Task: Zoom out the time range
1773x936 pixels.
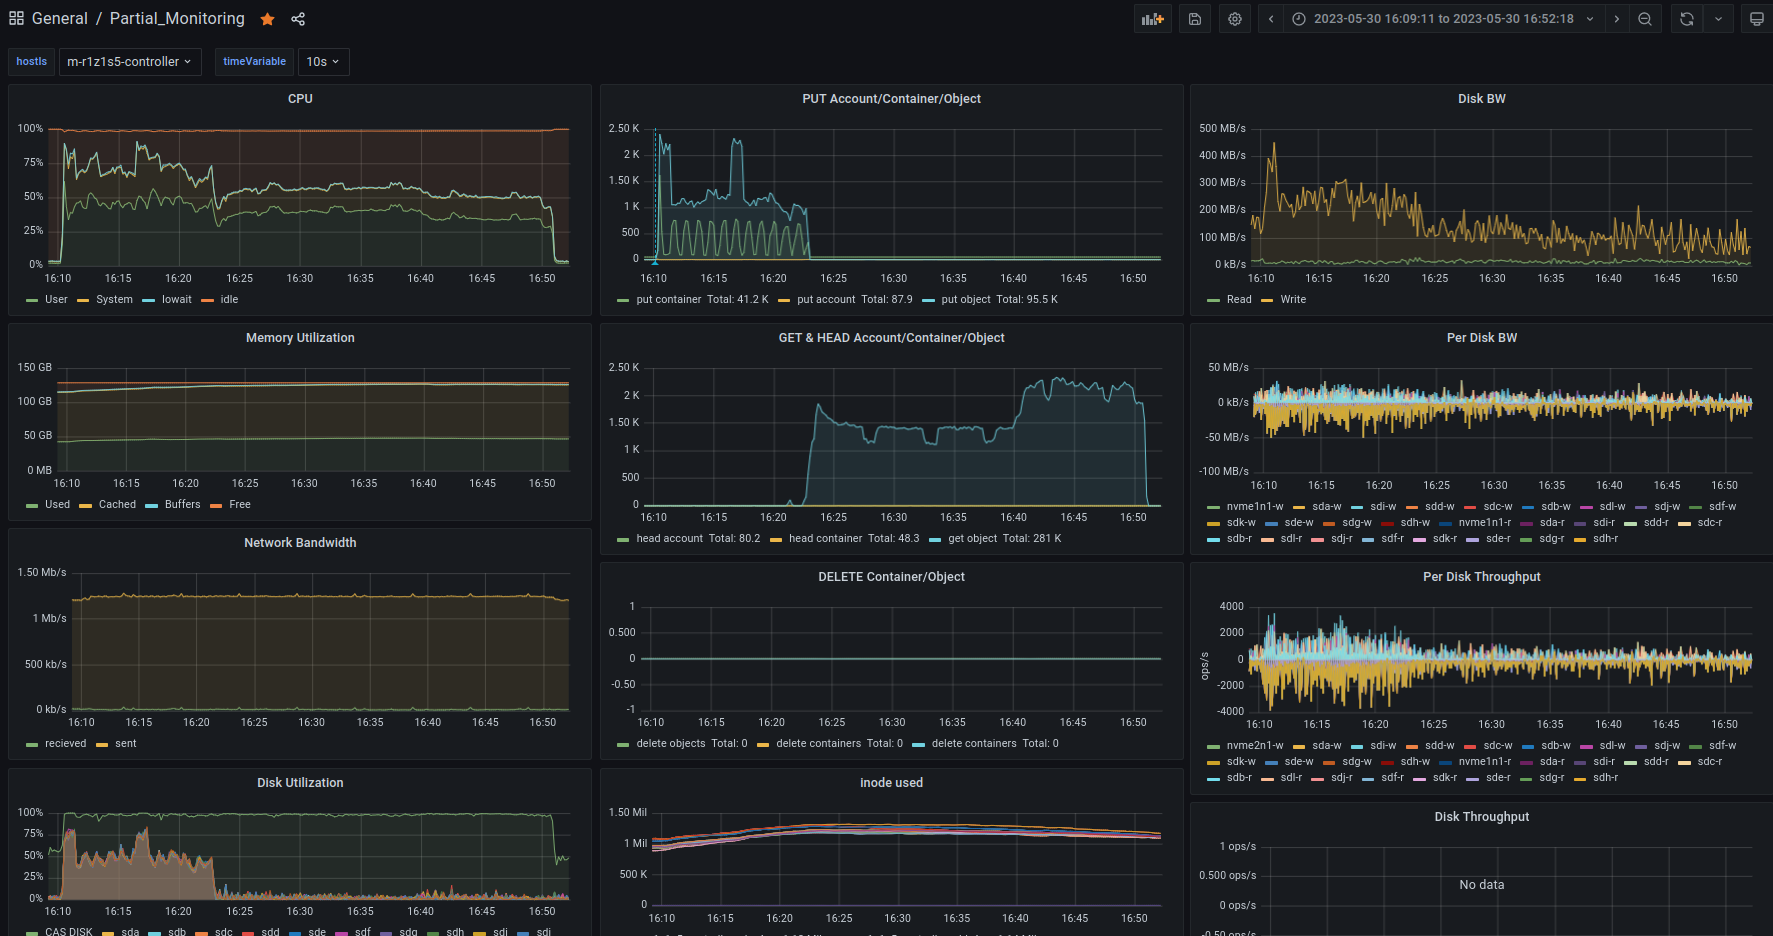Action: 1645,19
